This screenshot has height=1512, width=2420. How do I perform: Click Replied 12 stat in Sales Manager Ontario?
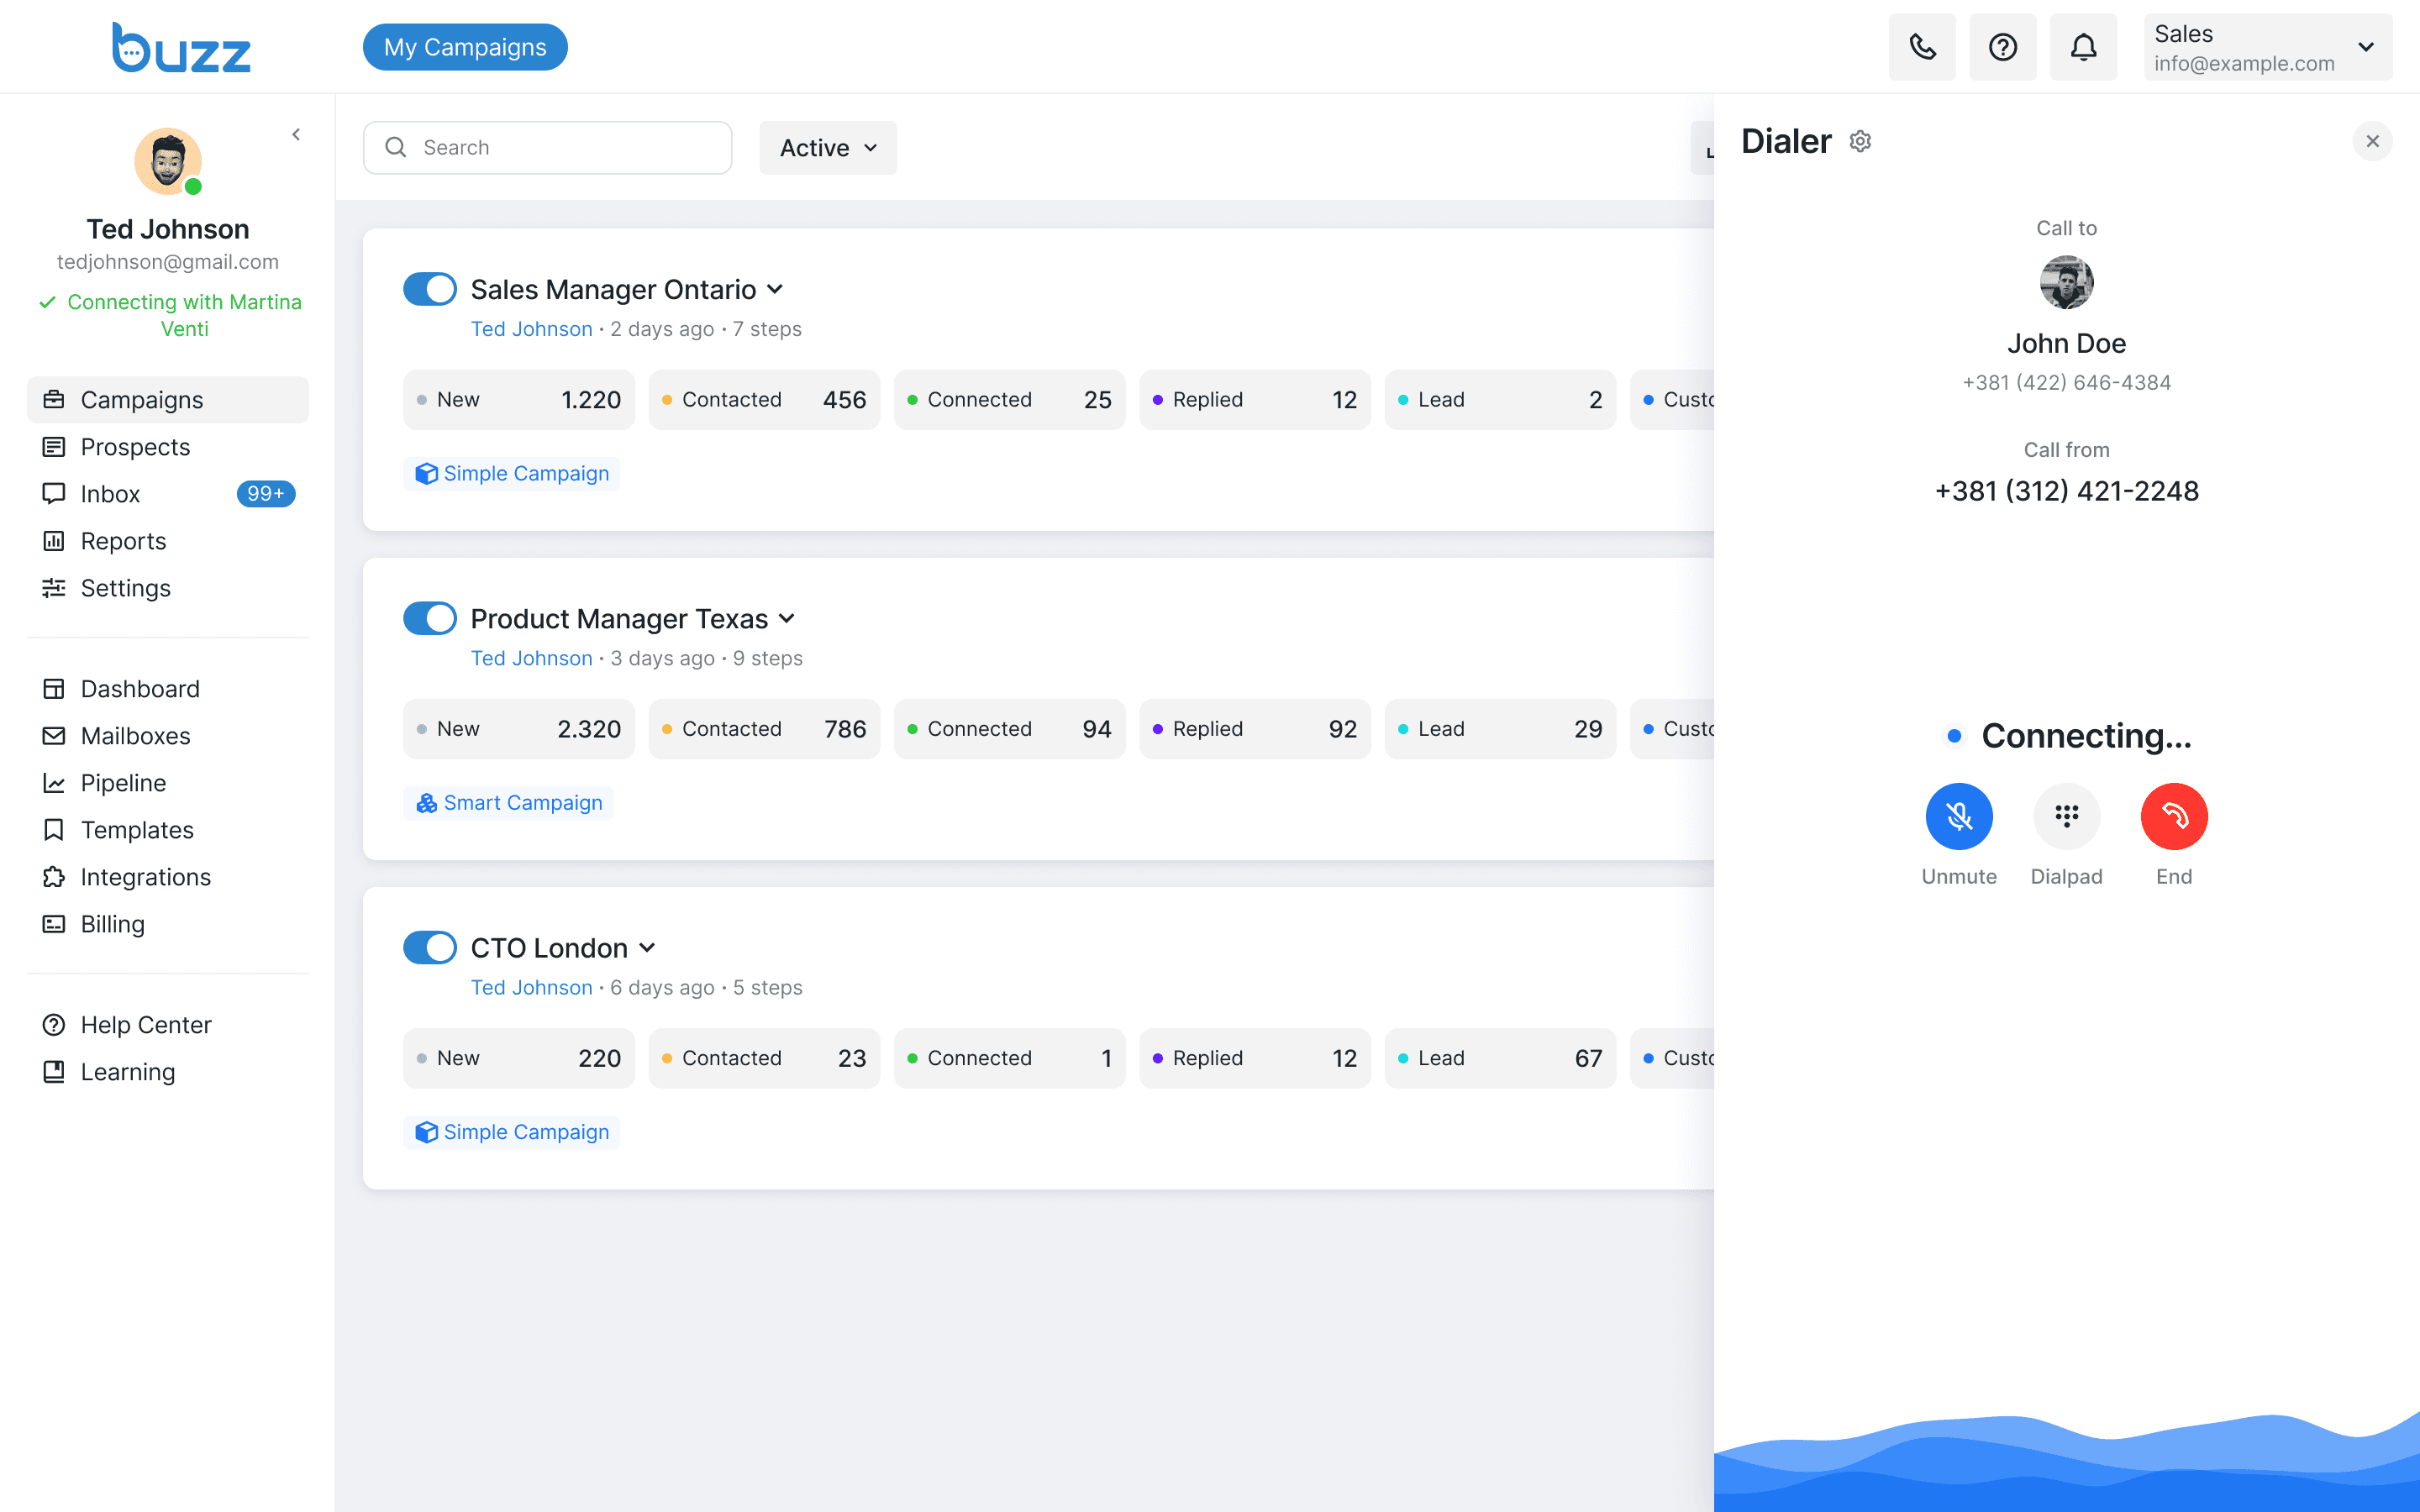[x=1255, y=400]
